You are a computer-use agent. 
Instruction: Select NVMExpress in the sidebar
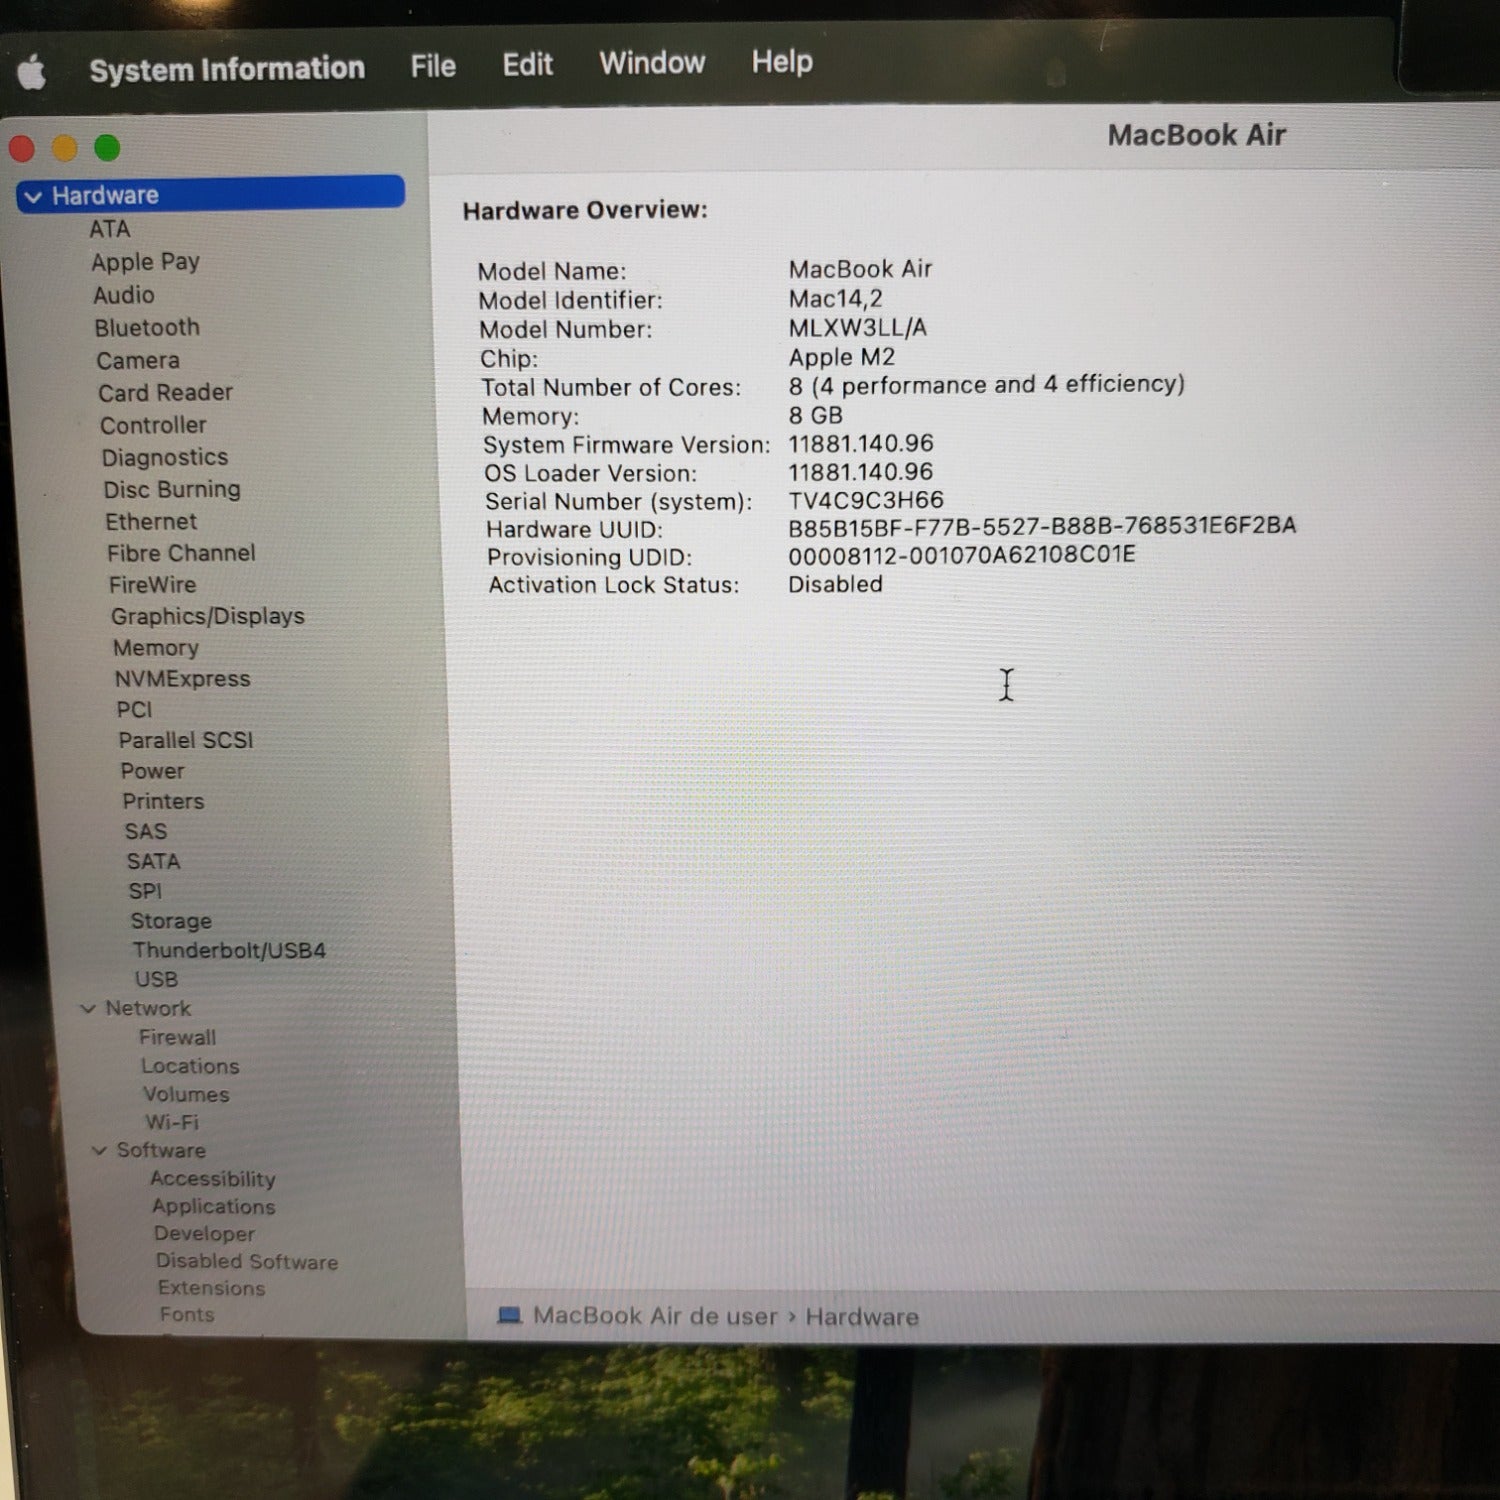click(x=182, y=679)
